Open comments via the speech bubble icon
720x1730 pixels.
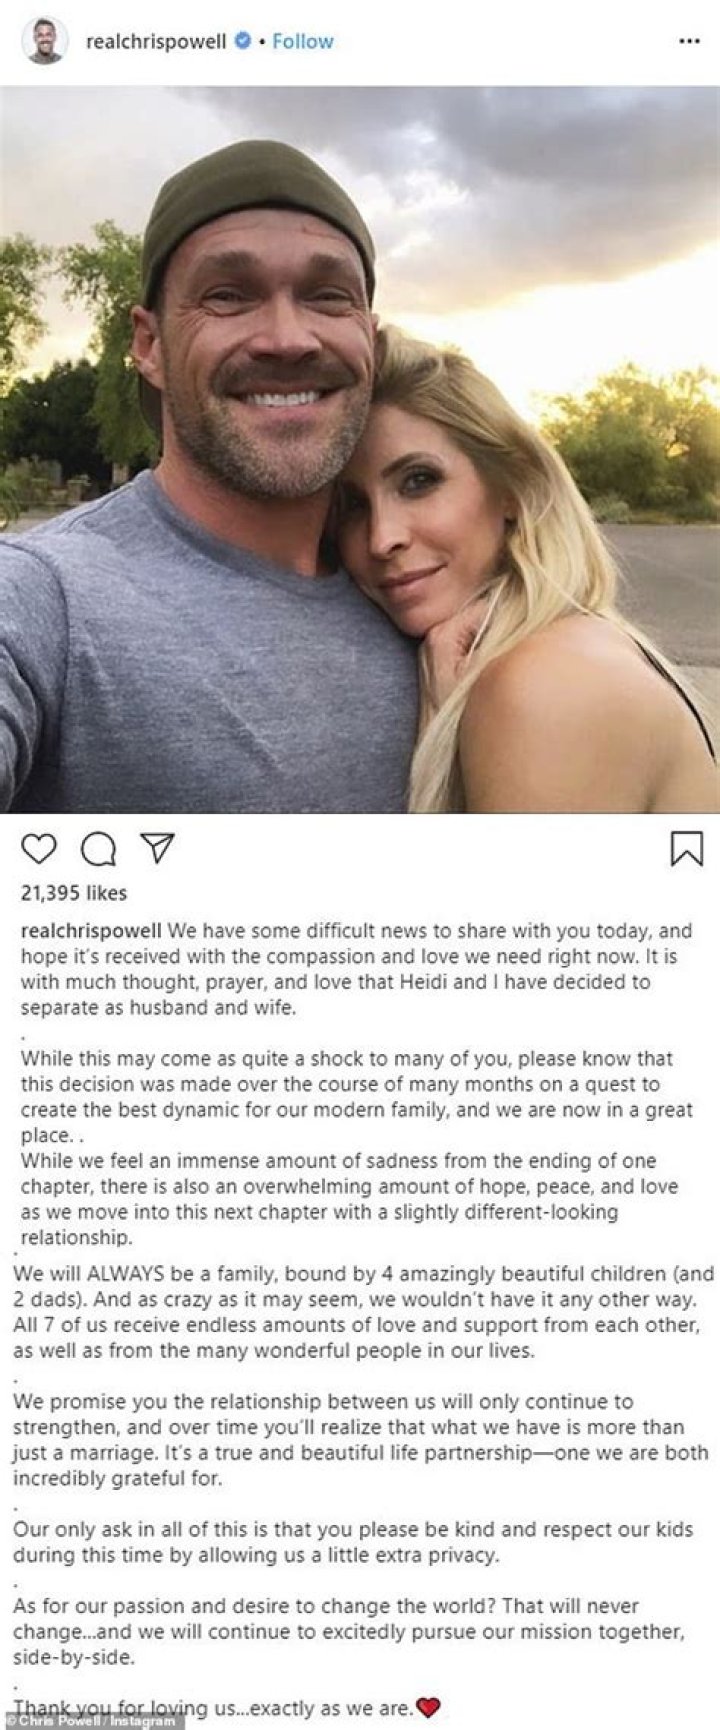pos(98,849)
